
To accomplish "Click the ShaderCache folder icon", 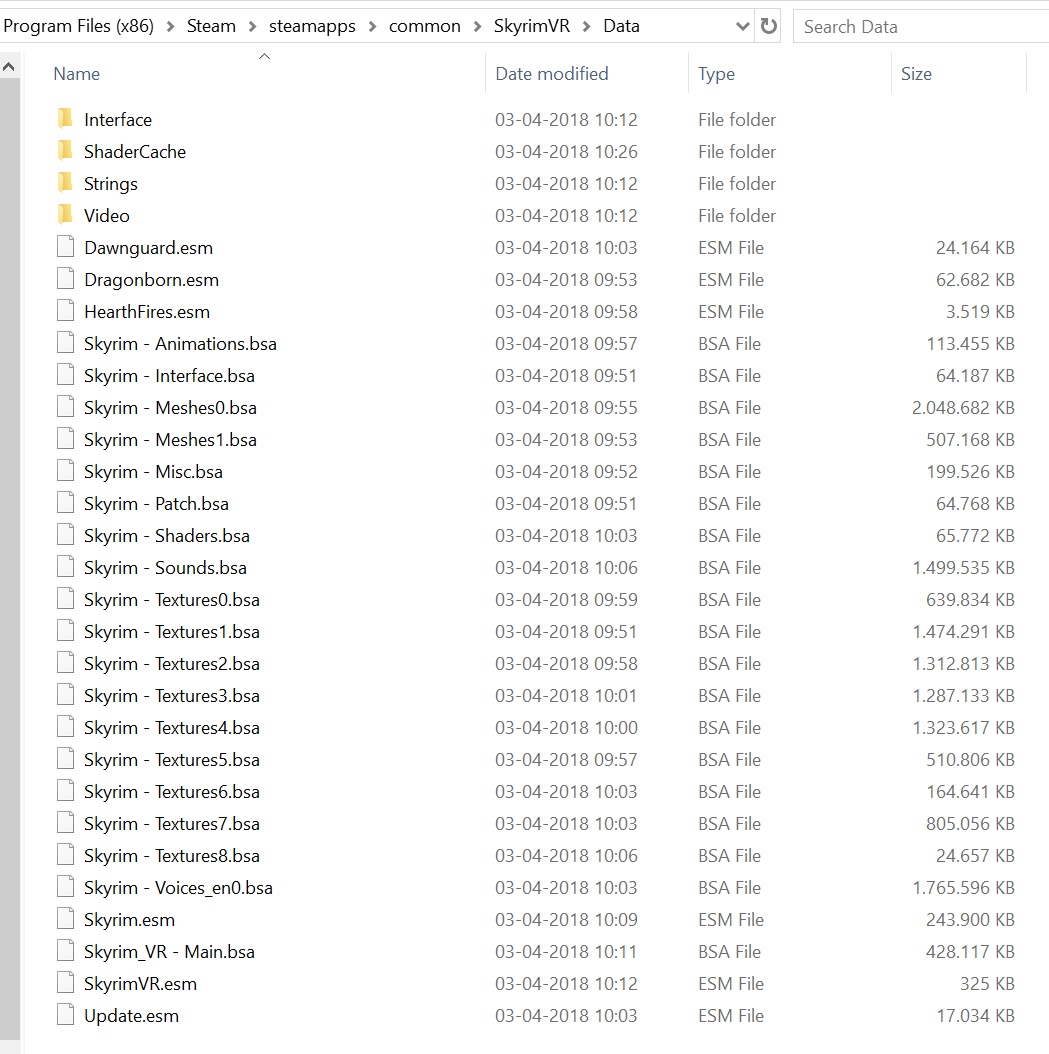I will click(x=65, y=151).
